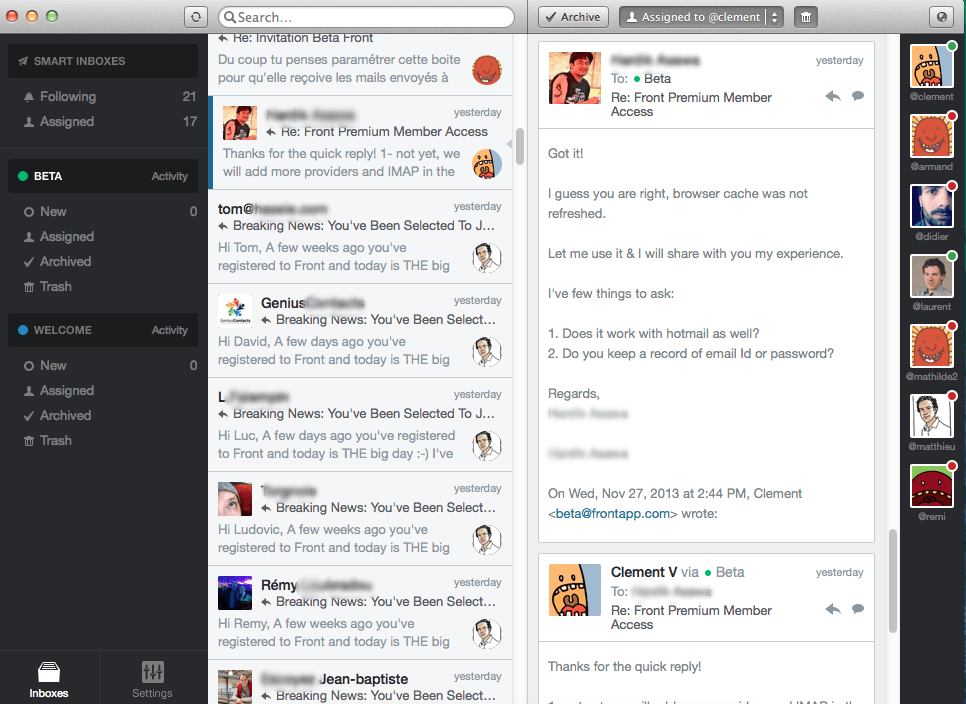This screenshot has height=704, width=966.
Task: Click into the Search field
Action: click(367, 17)
